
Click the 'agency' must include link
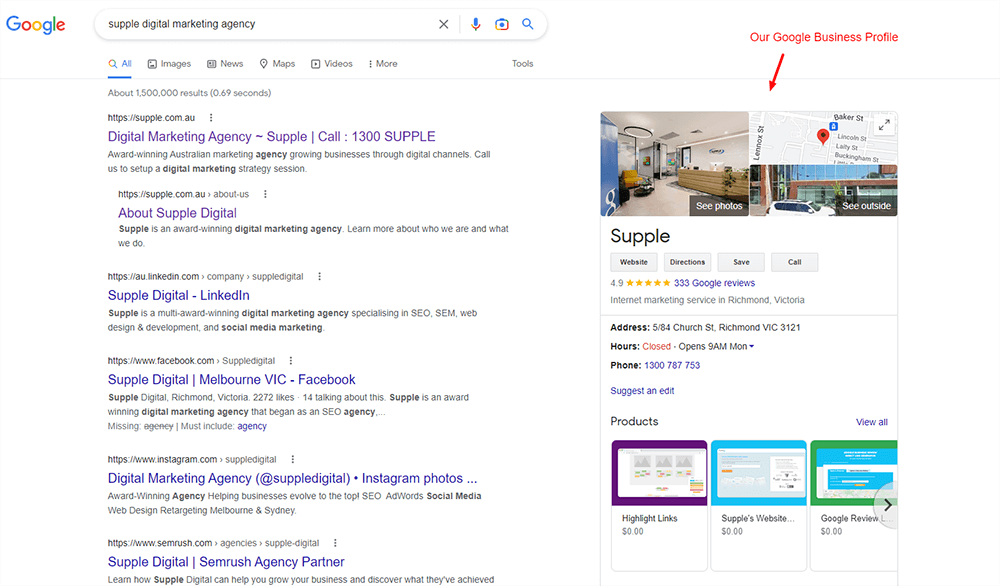click(252, 426)
